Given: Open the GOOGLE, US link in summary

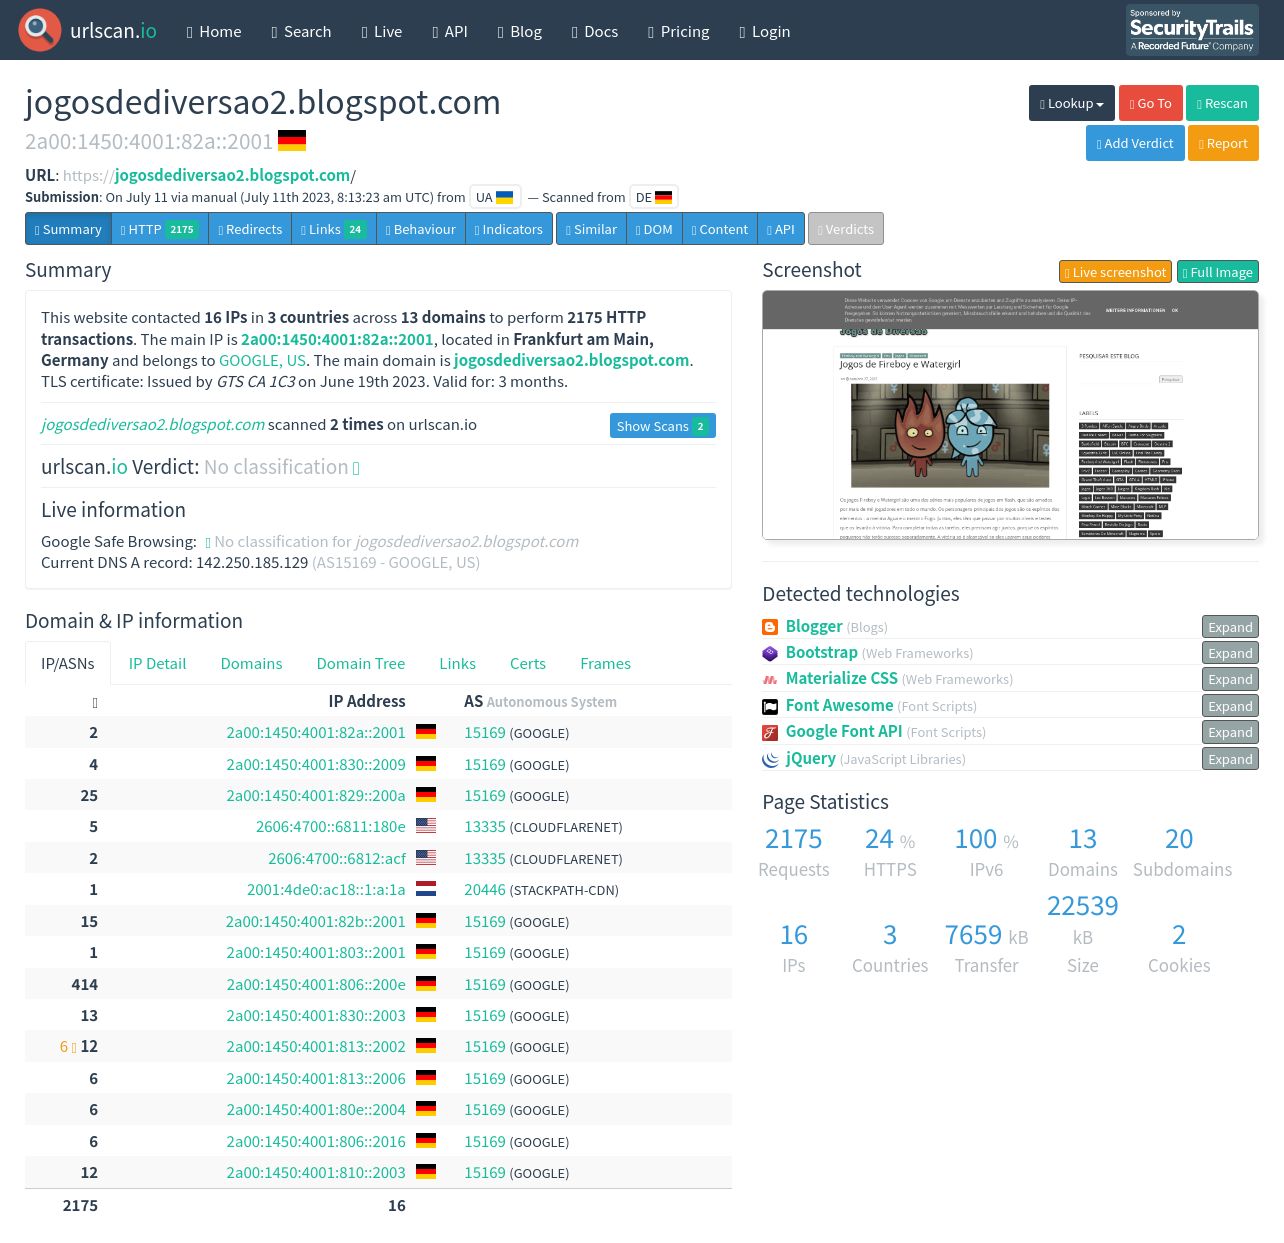Looking at the screenshot, I should click(263, 360).
